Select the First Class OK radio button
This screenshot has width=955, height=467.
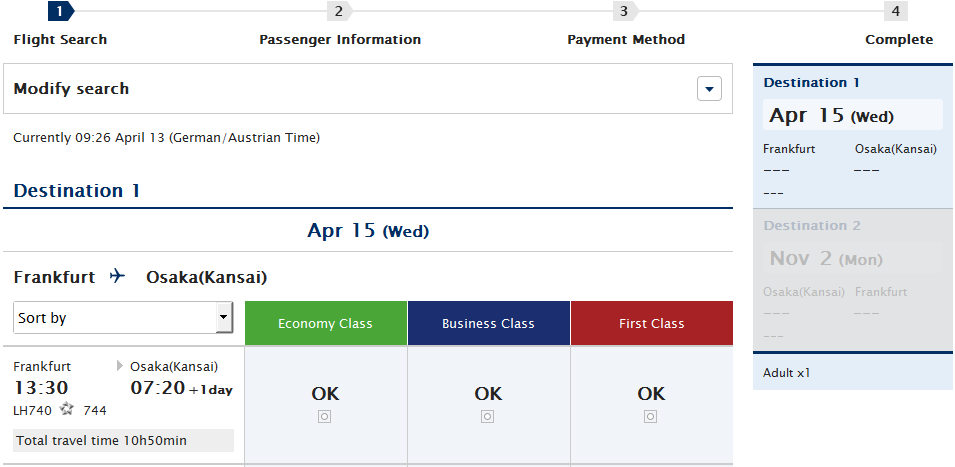pyautogui.click(x=651, y=416)
